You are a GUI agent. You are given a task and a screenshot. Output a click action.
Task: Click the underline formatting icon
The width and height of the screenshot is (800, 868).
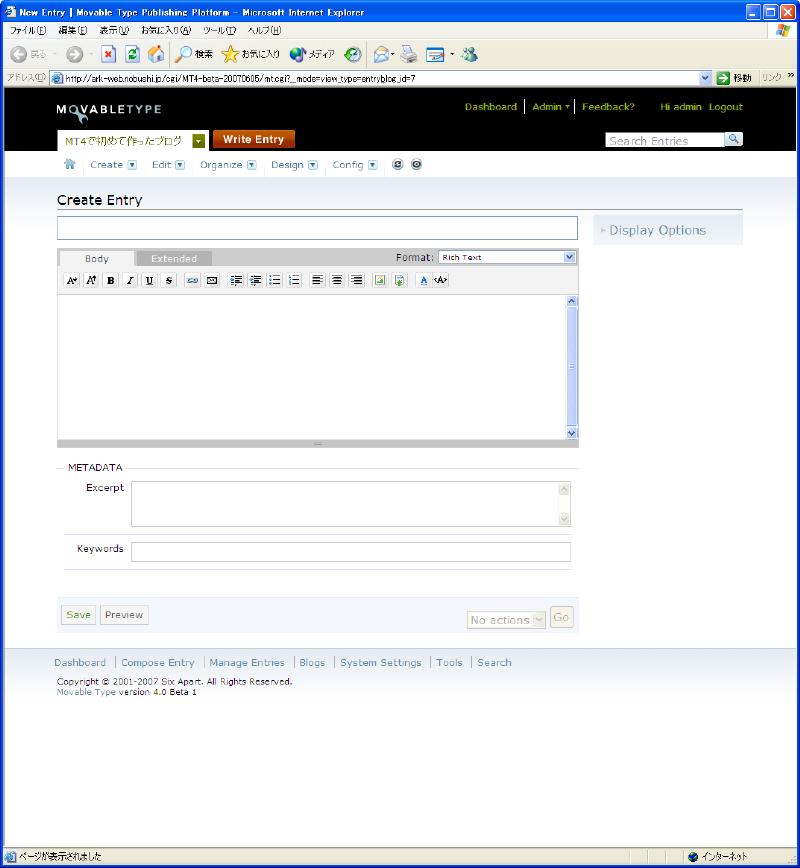(149, 281)
